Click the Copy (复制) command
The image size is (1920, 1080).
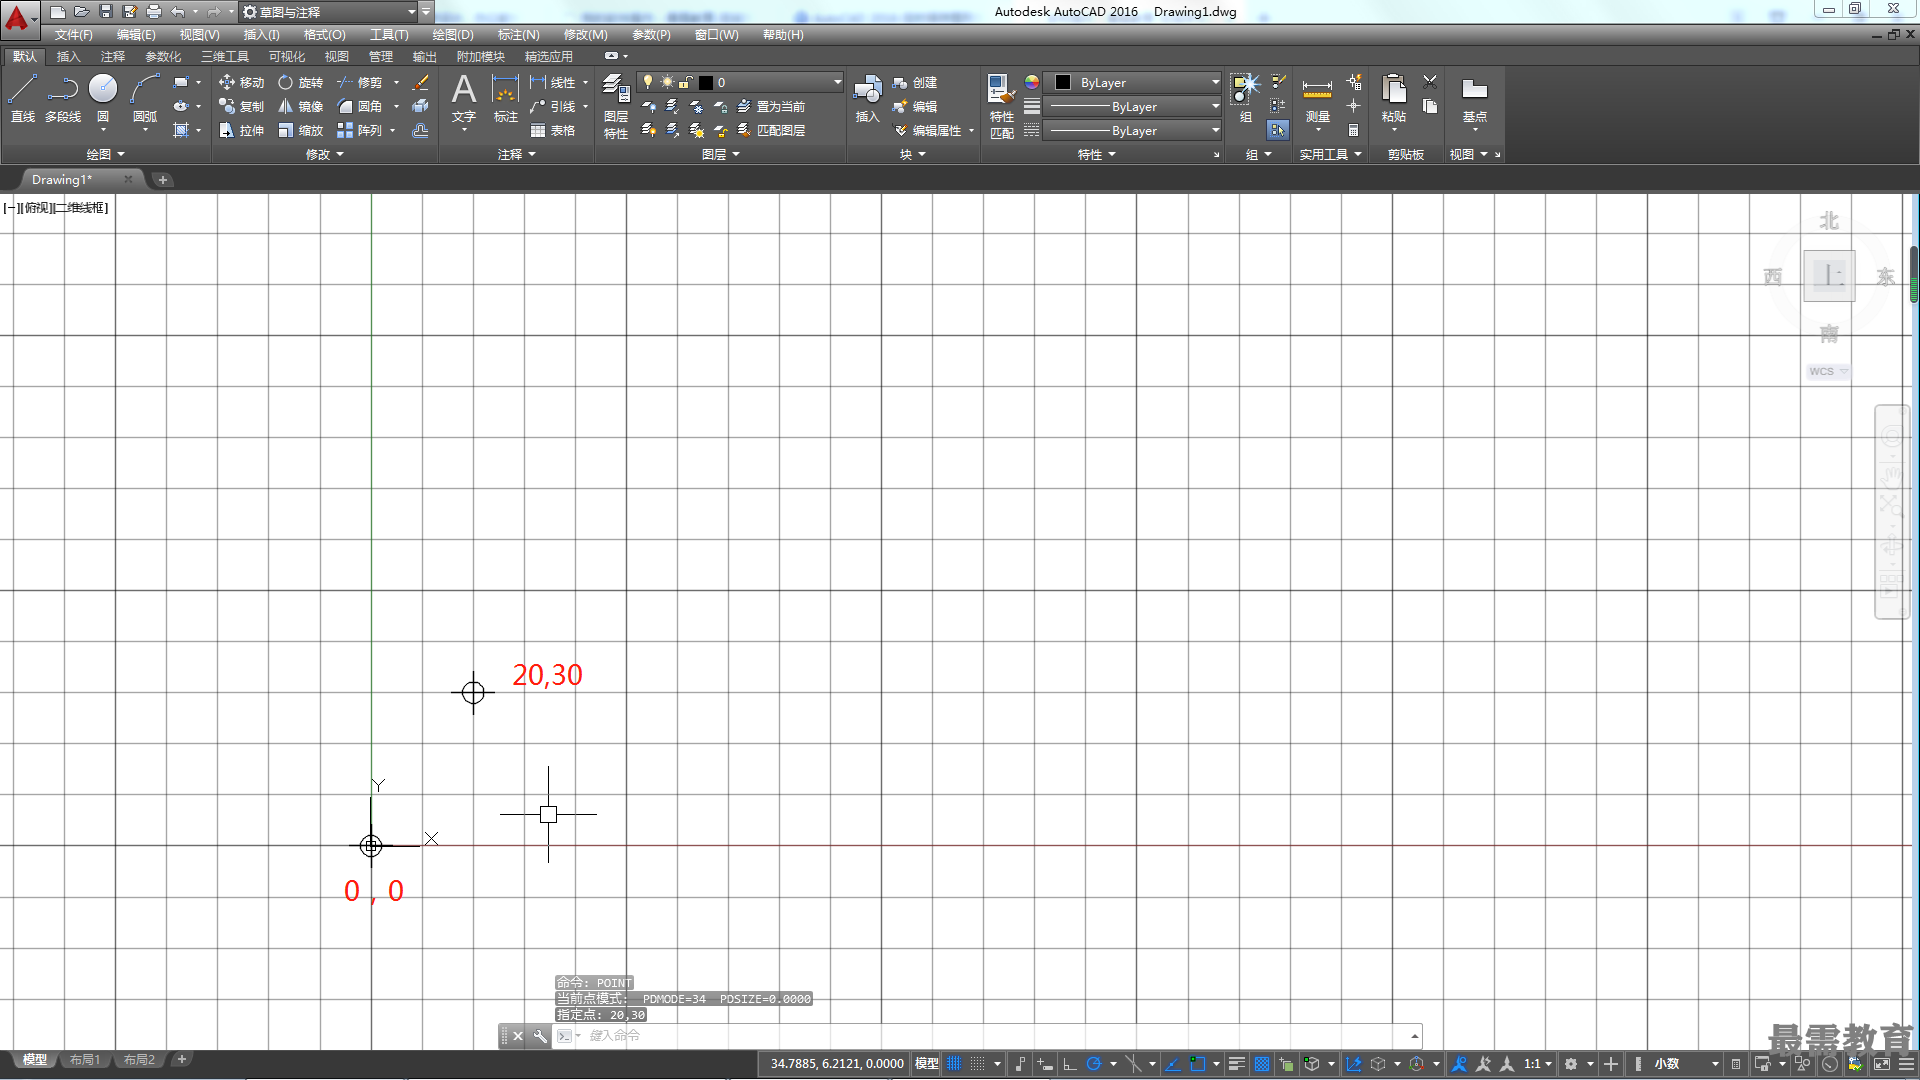coord(242,106)
